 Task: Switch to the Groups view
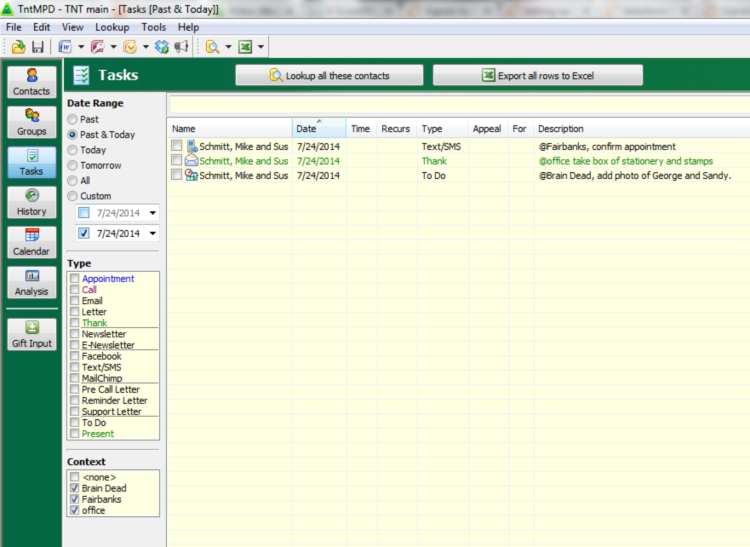click(32, 122)
